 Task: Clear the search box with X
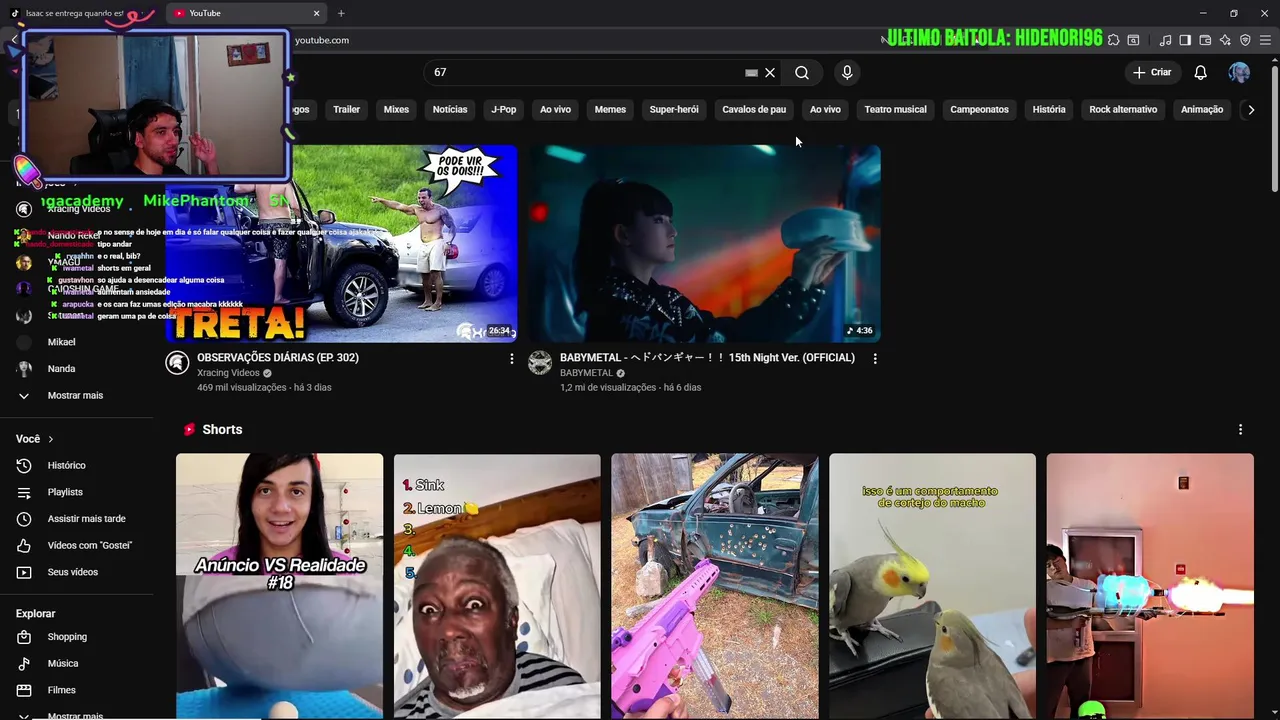(x=770, y=72)
